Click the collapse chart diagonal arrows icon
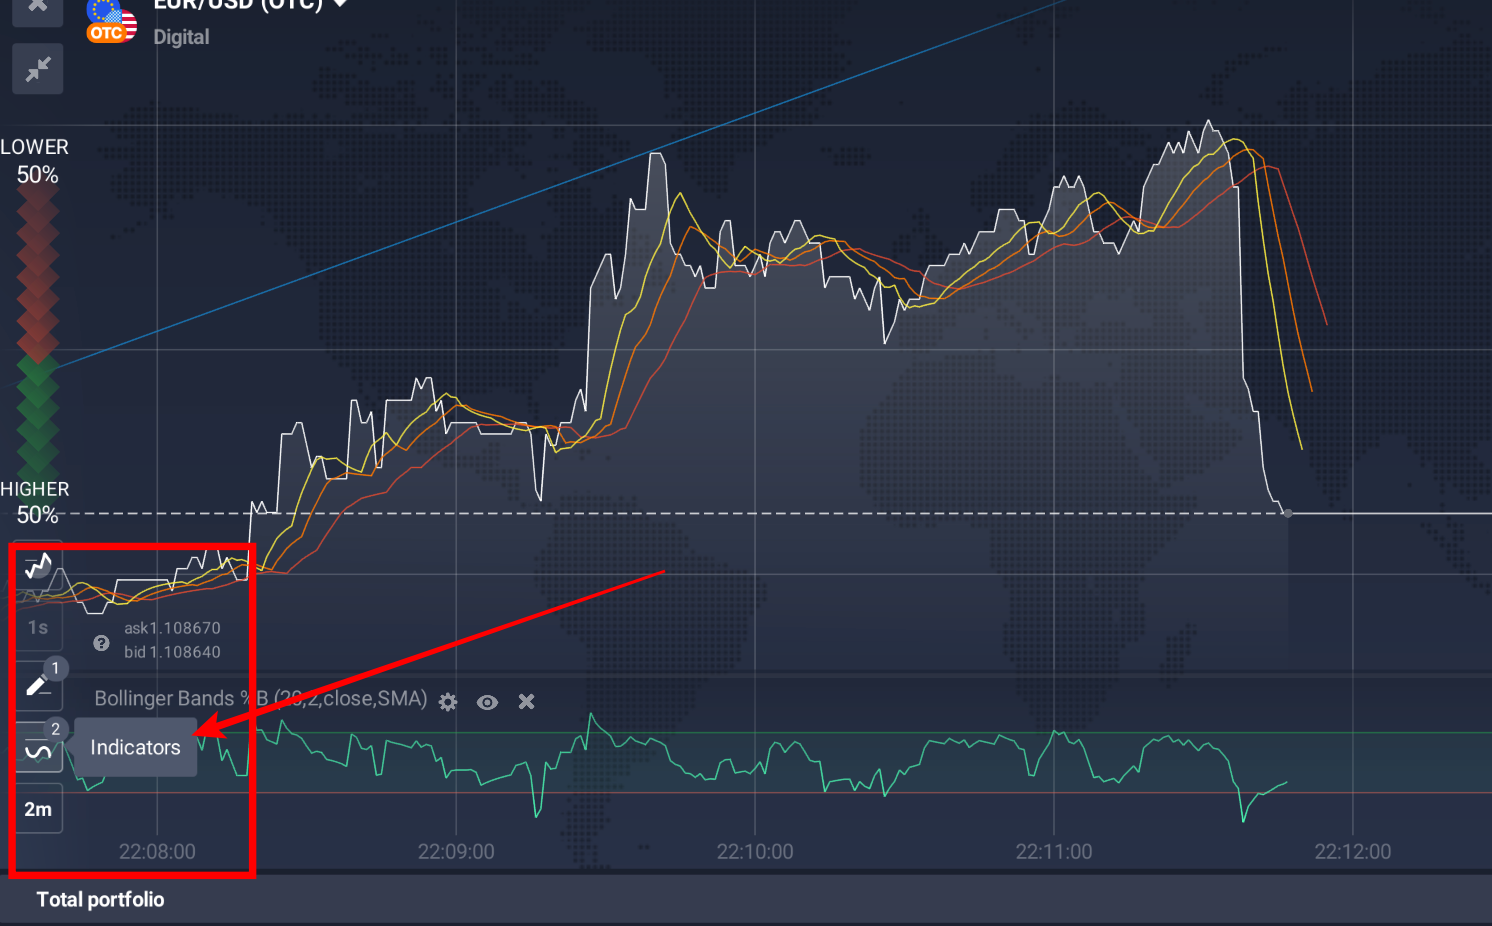1492x926 pixels. pos(37,68)
